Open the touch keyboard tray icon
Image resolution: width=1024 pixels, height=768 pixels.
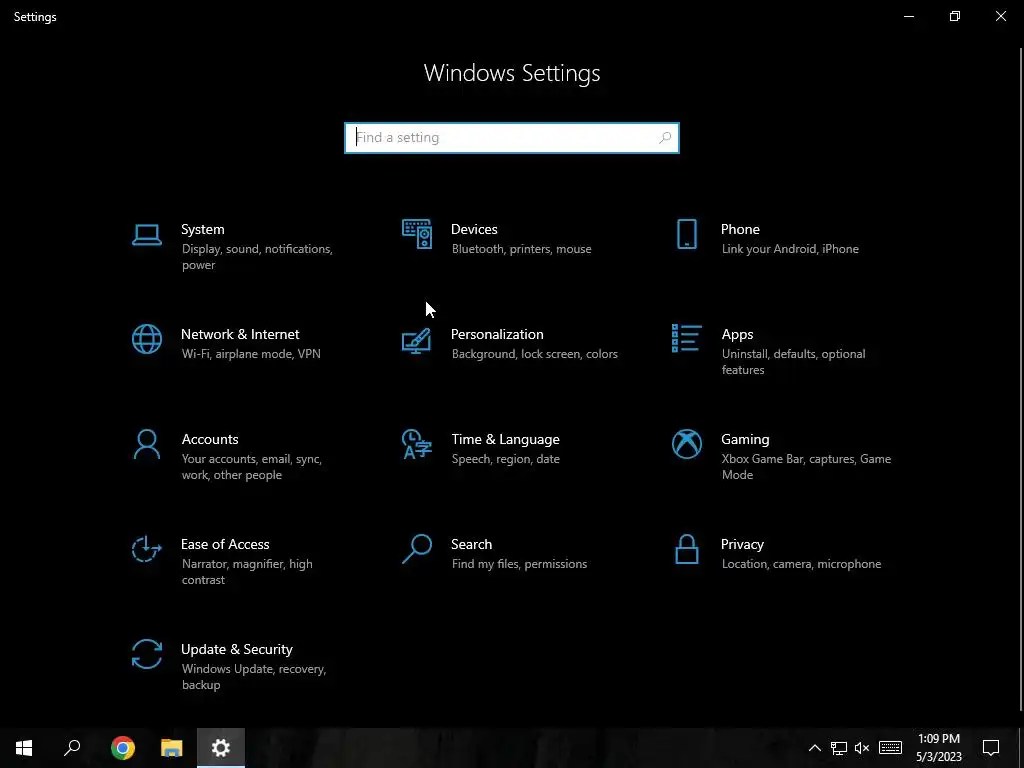pyautogui.click(x=890, y=748)
